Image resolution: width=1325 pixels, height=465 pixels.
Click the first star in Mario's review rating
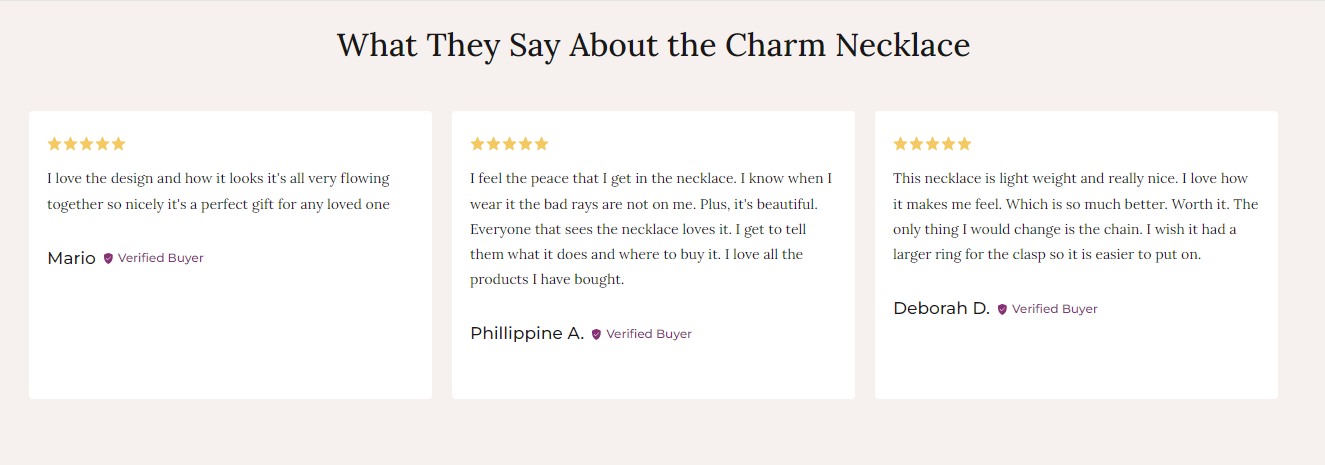pyautogui.click(x=54, y=144)
